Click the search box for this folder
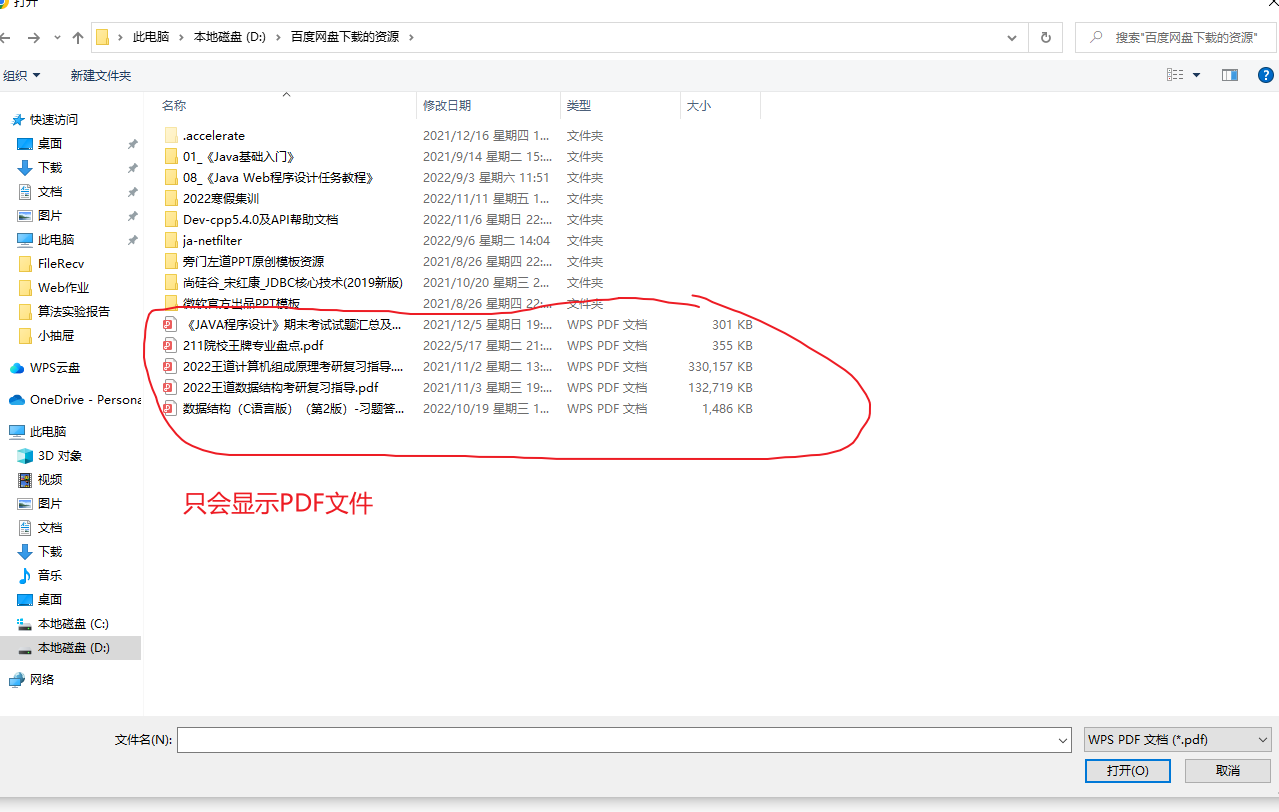Image resolution: width=1279 pixels, height=812 pixels. coord(1175,37)
